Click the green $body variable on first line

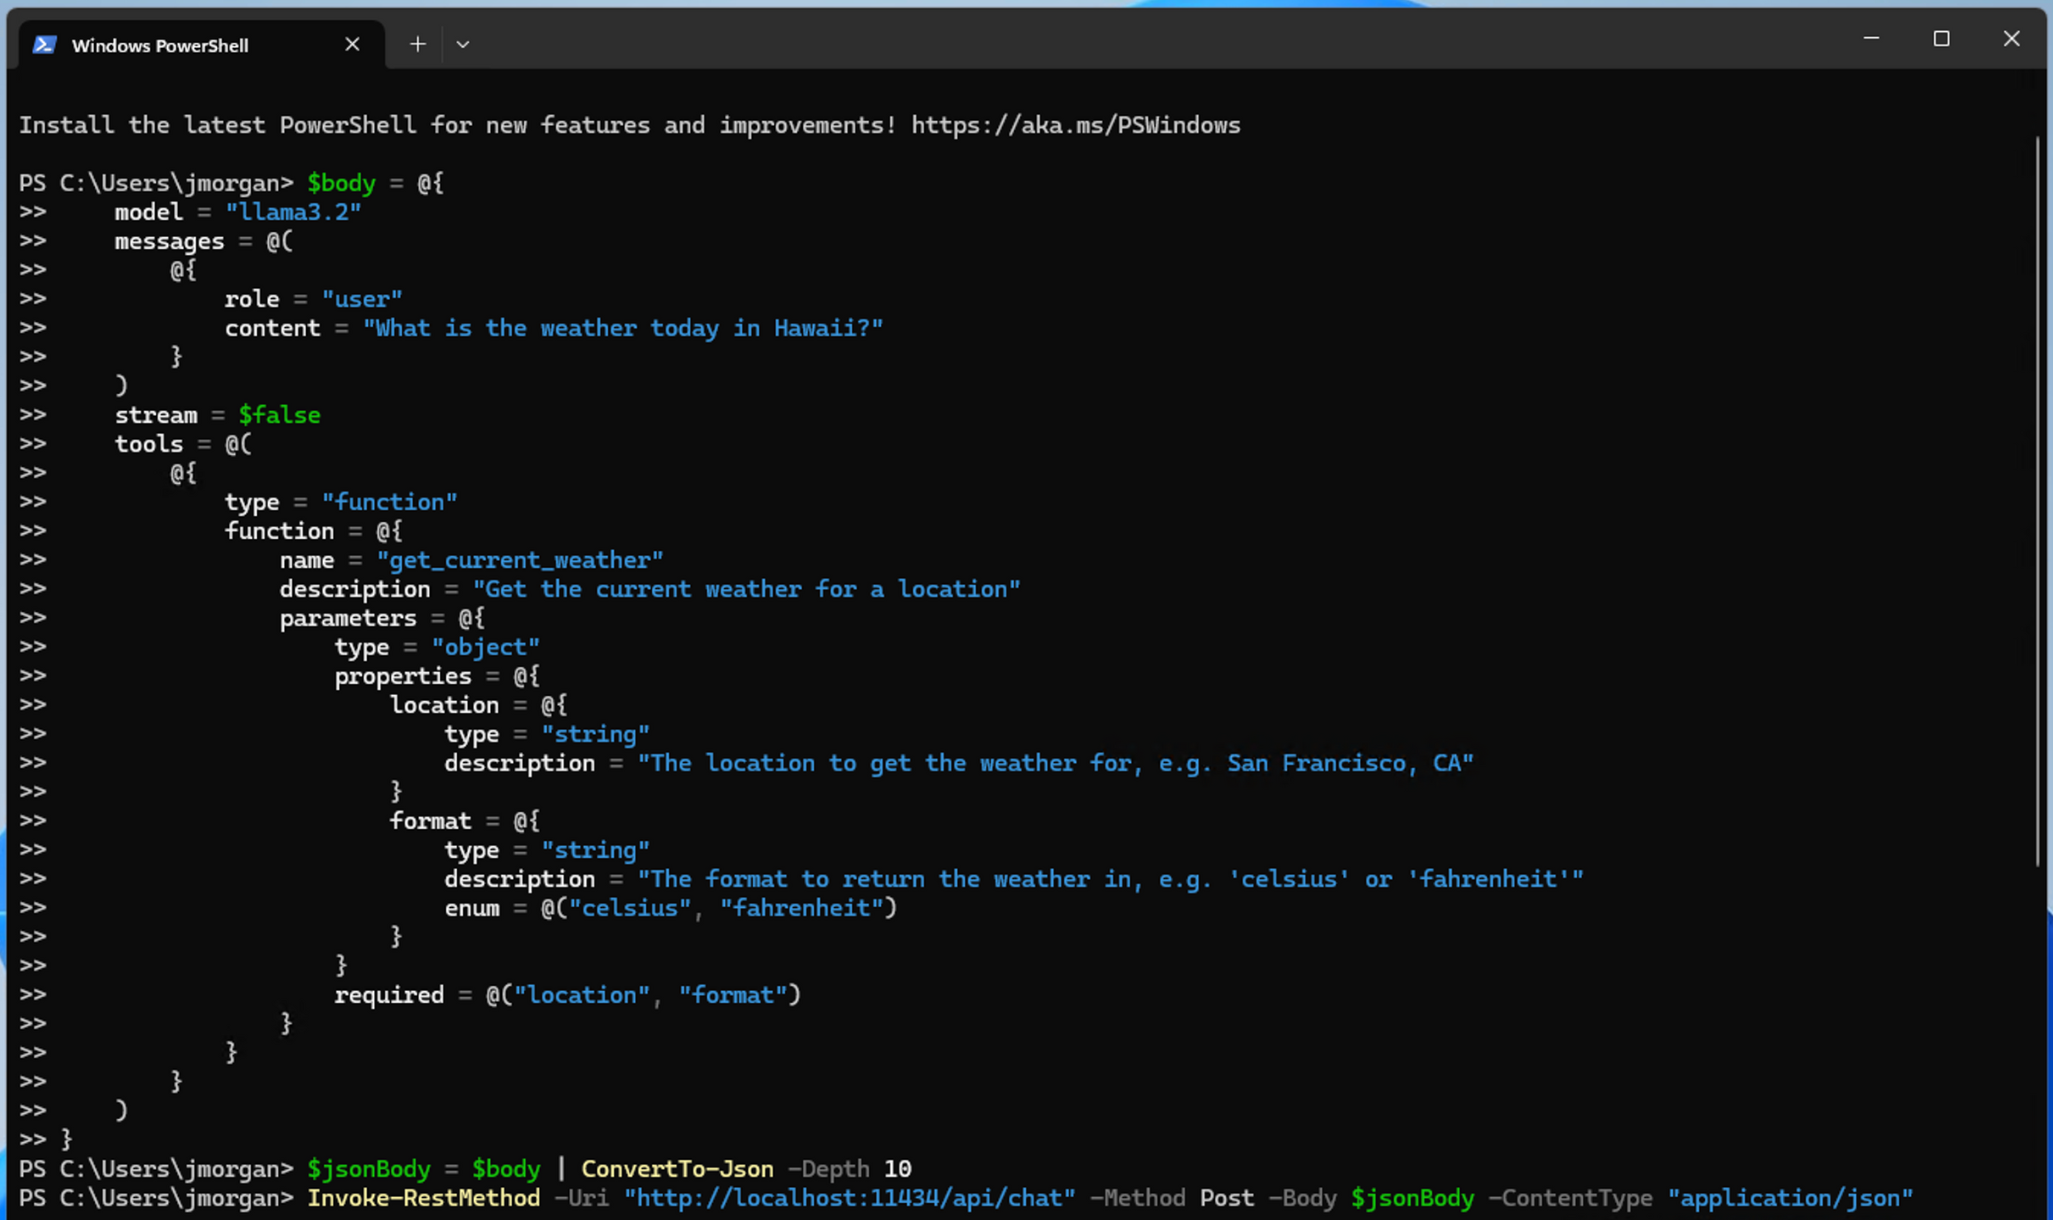(x=341, y=183)
